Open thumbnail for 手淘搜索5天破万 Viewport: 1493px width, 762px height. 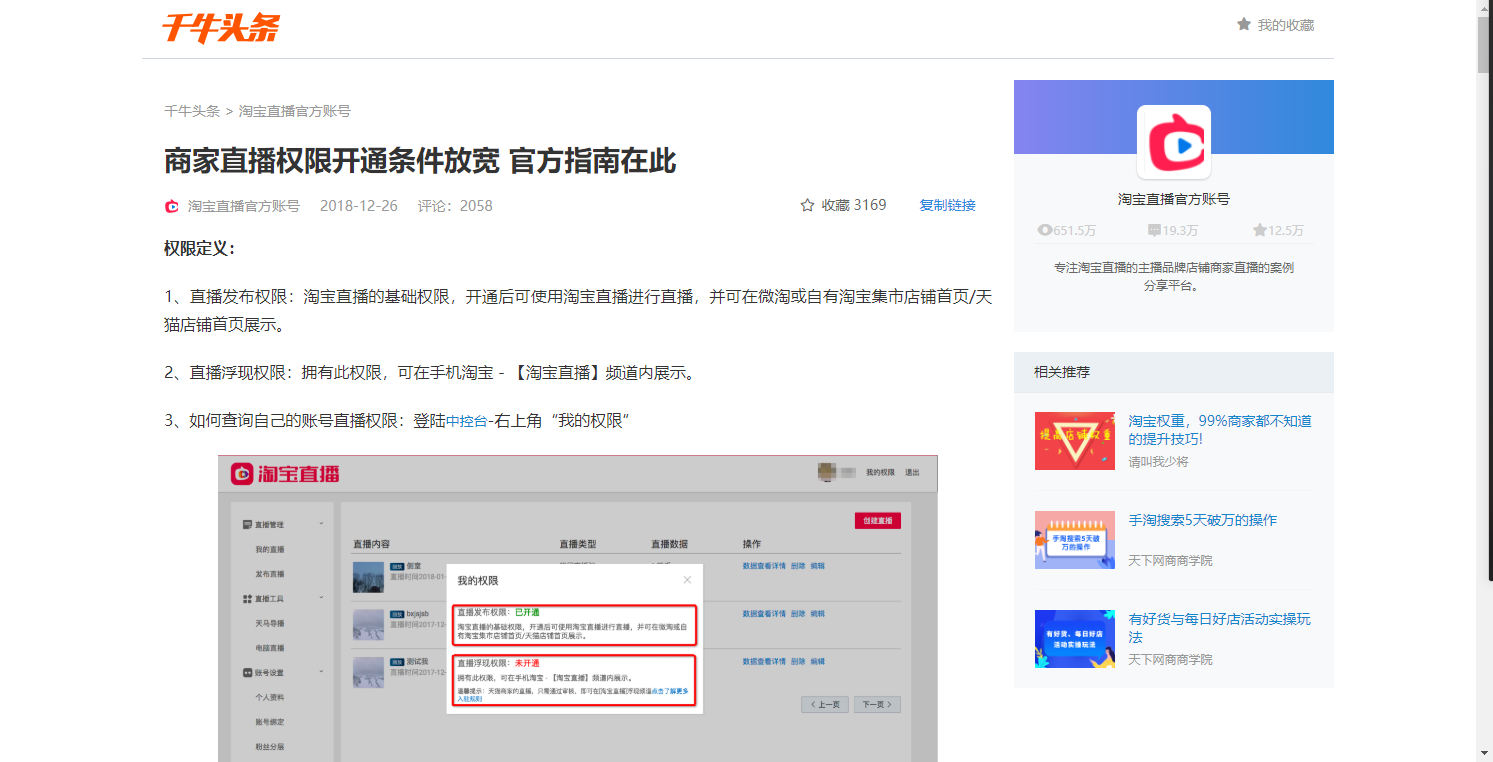coord(1075,540)
